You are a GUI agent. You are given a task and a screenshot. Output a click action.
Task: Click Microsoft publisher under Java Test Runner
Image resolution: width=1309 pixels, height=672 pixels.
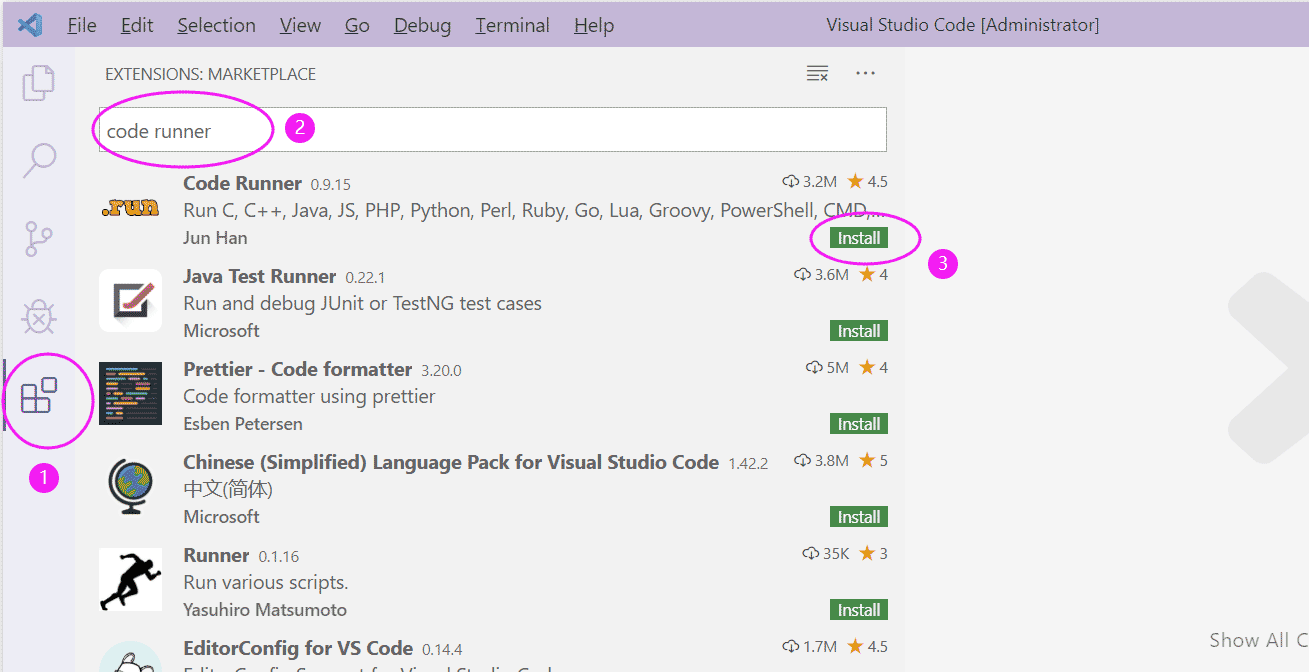point(222,331)
